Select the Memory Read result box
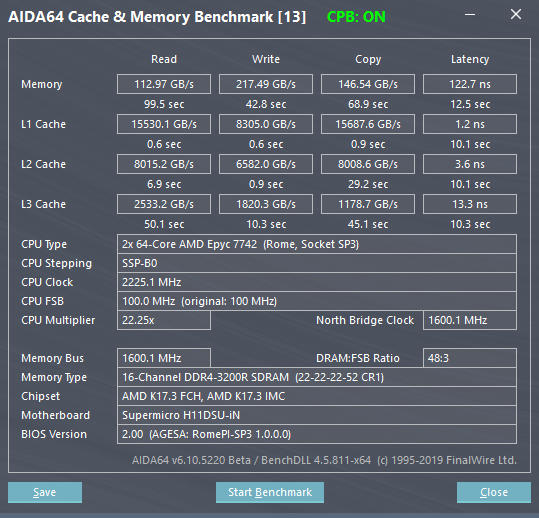Screen dimensions: 539x518 click(164, 84)
